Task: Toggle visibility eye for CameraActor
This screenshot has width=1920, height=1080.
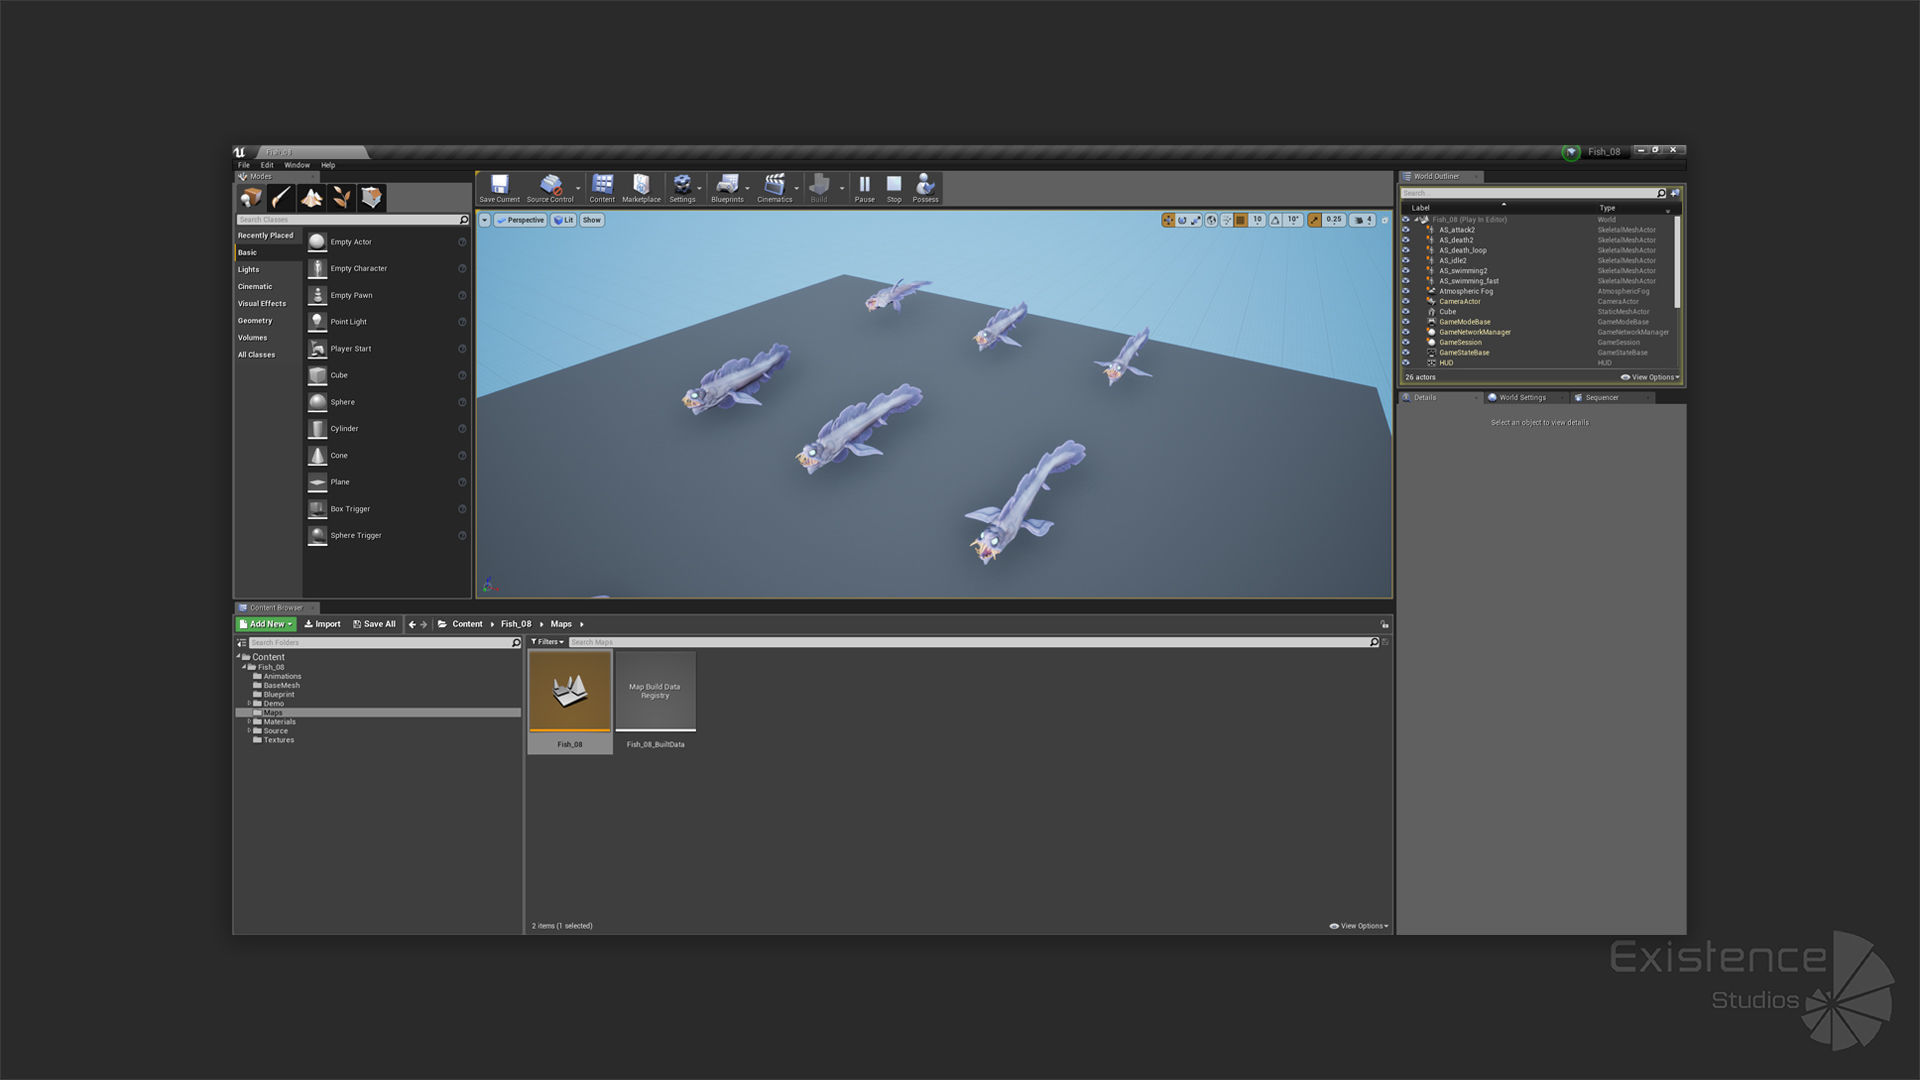Action: 1405,301
